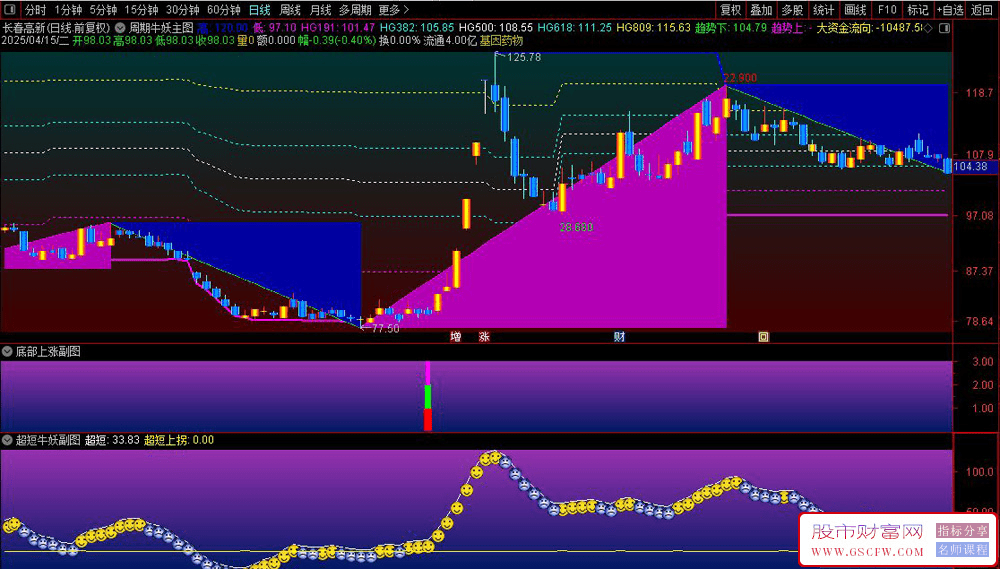The width and height of the screenshot is (1000, 569).
Task: Click the HG618: 111.25 indicator value
Action: pos(575,28)
